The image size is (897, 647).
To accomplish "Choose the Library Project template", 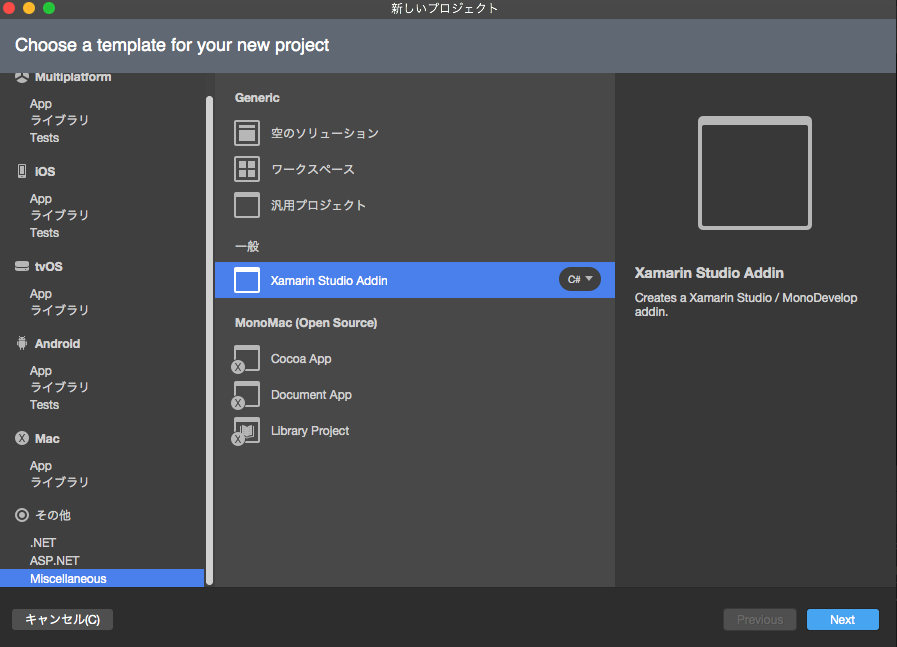I will click(415, 431).
